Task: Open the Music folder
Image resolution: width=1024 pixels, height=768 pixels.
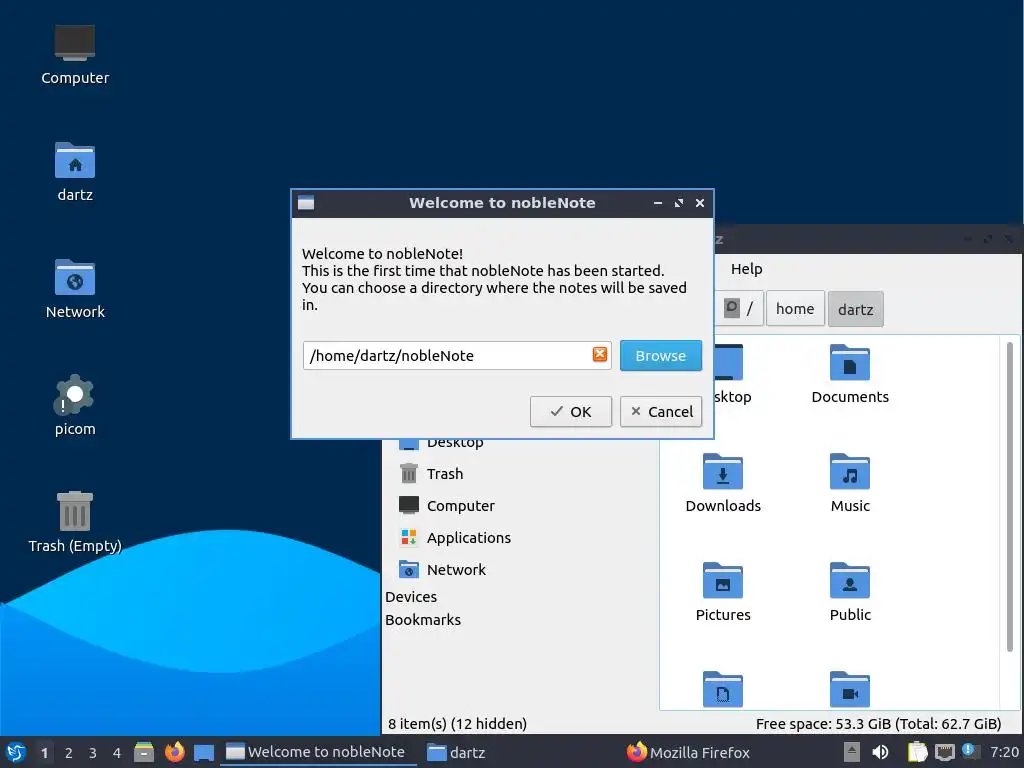Action: [x=850, y=483]
